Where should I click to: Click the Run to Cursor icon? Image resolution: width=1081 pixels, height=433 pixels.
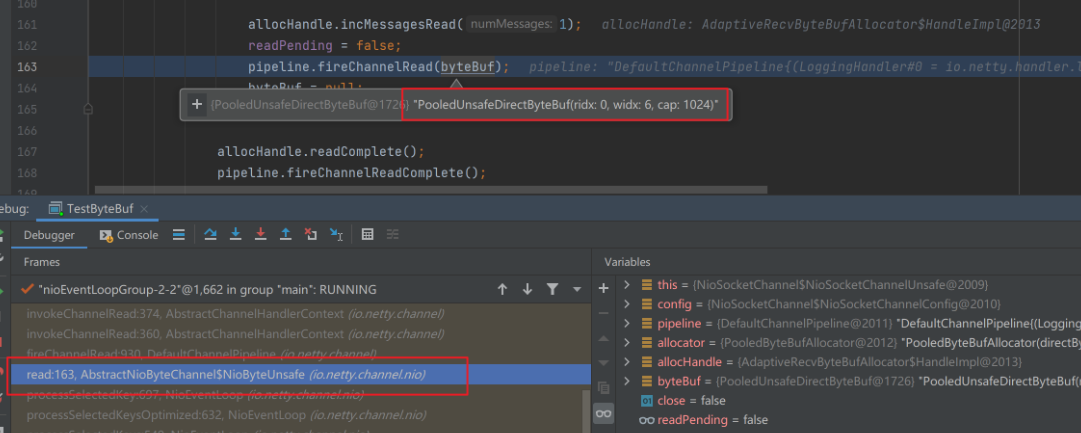tap(336, 235)
